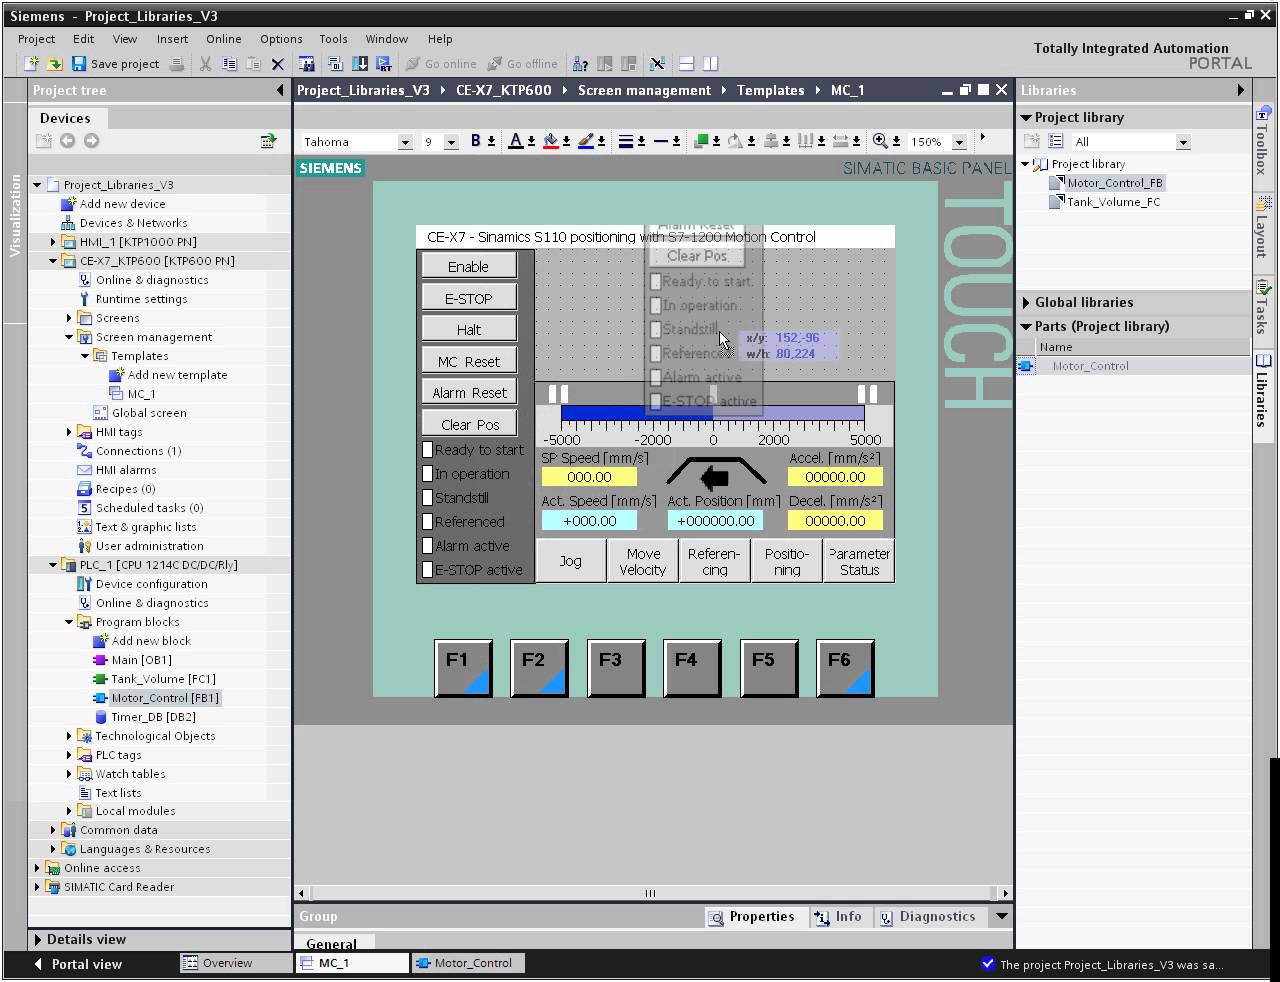The height and width of the screenshot is (982, 1280).
Task: Click the border color brush icon
Action: pyautogui.click(x=585, y=141)
